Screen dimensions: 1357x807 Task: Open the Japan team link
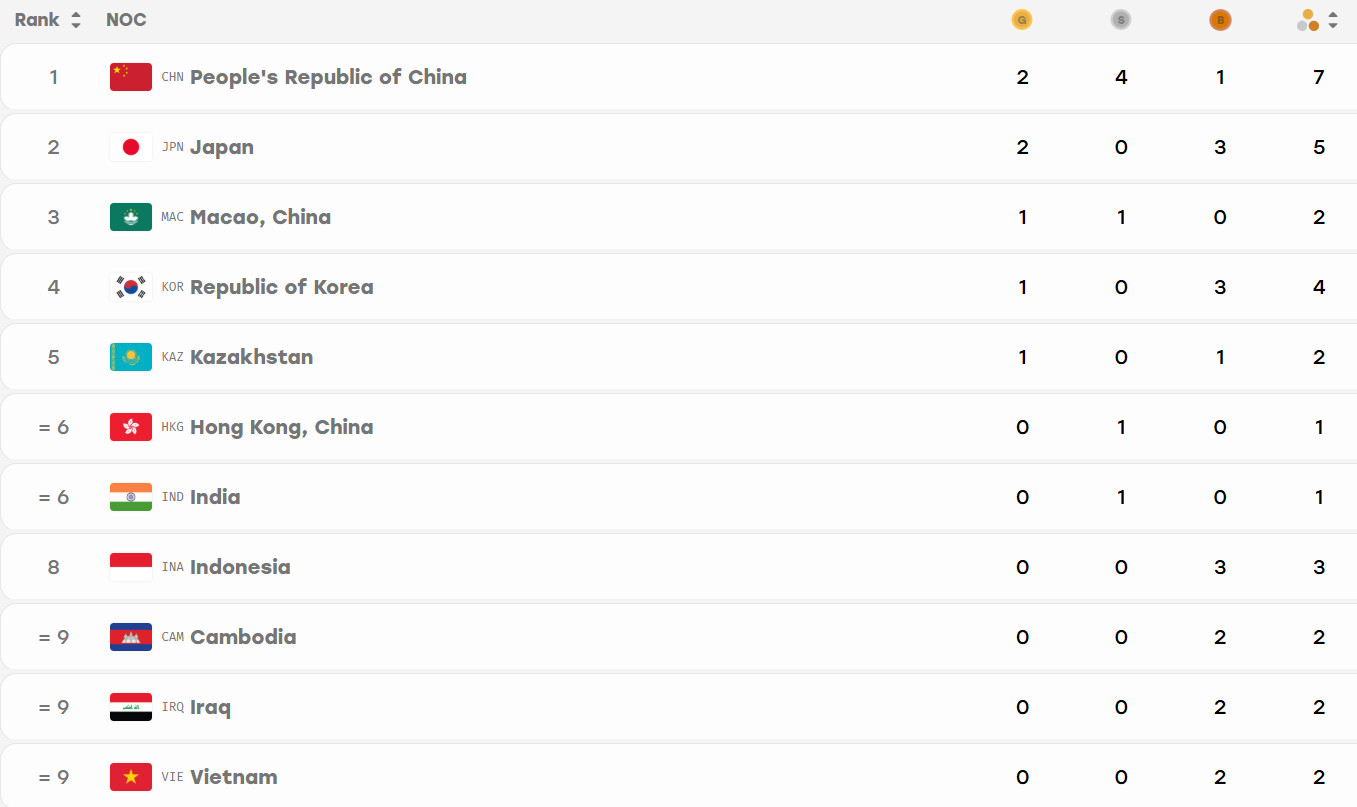222,147
